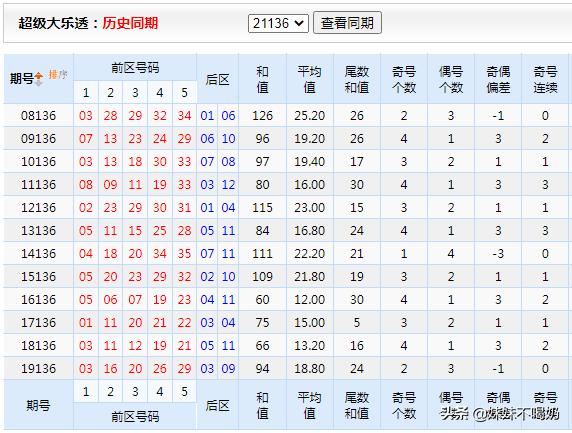Click the 和值 top column header
Screen dimensions: 572x433
pyautogui.click(x=262, y=80)
